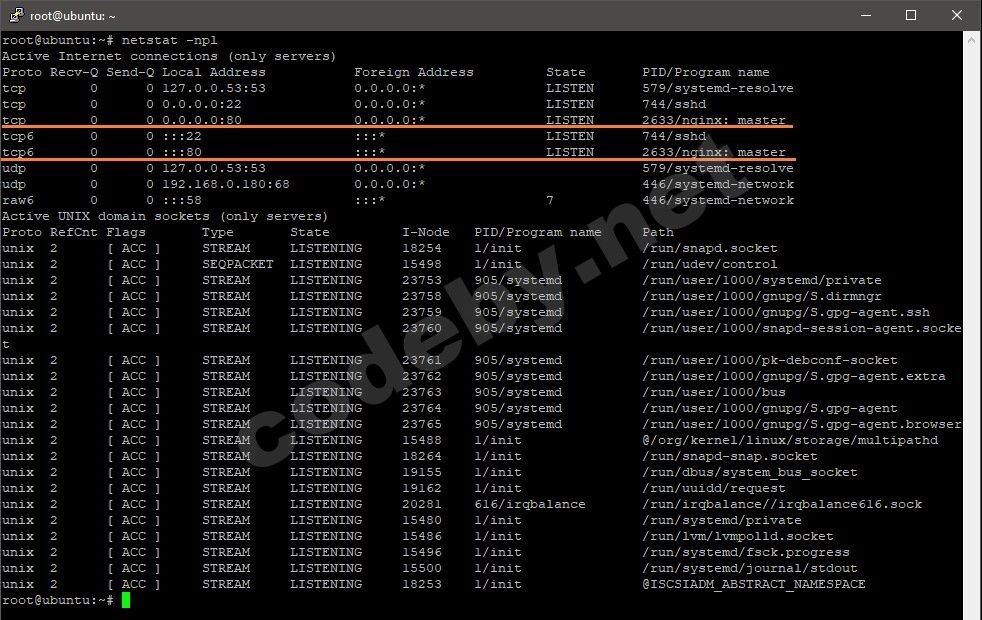Viewport: 982px width, 620px height.
Task: Click the 192.168.0.180:68 udp address
Action: pos(225,184)
